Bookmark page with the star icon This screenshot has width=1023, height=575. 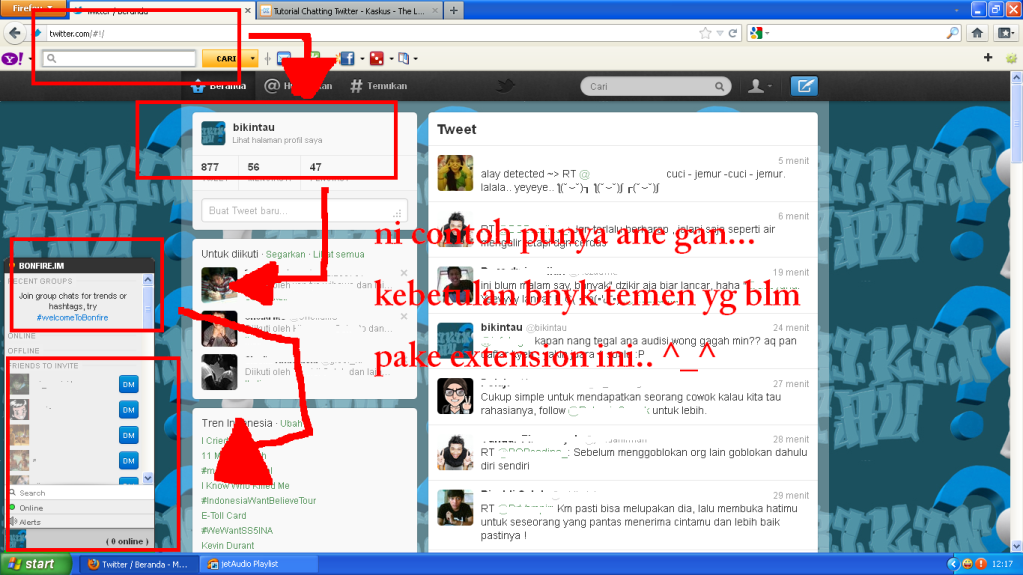(705, 33)
